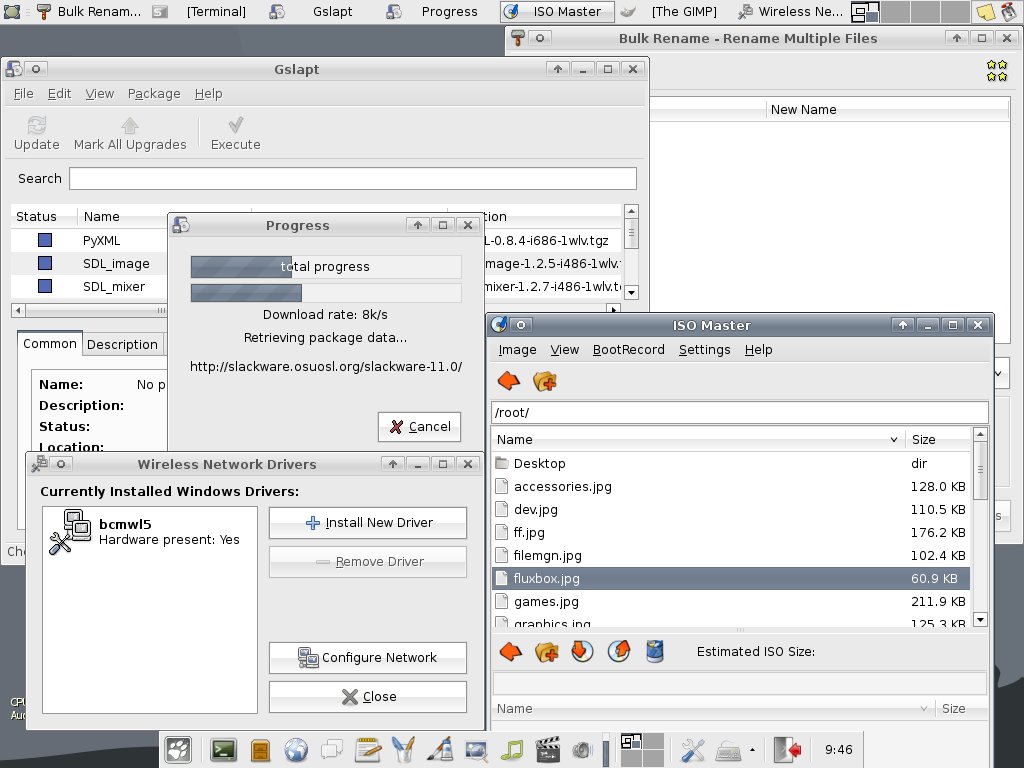1024x768 pixels.
Task: Add selected file to the ISO image
Action: point(583,651)
